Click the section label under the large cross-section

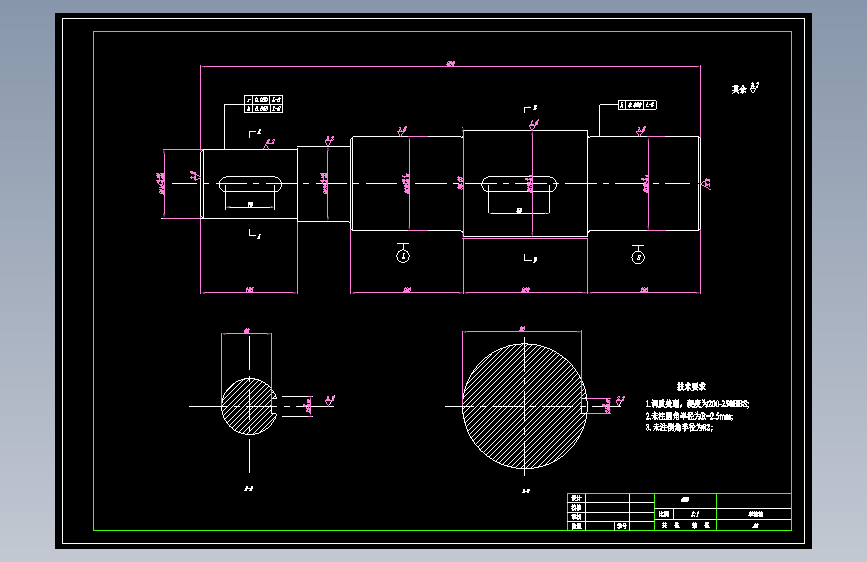click(526, 491)
